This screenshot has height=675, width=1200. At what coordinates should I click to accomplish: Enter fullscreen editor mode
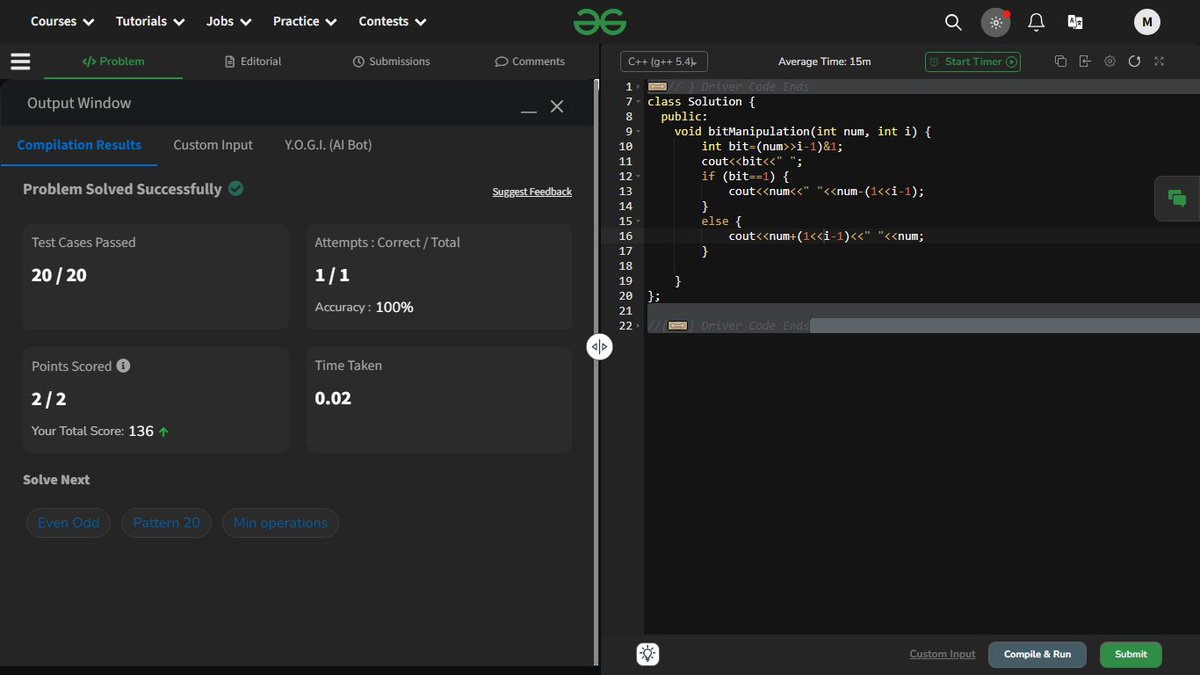(1159, 61)
